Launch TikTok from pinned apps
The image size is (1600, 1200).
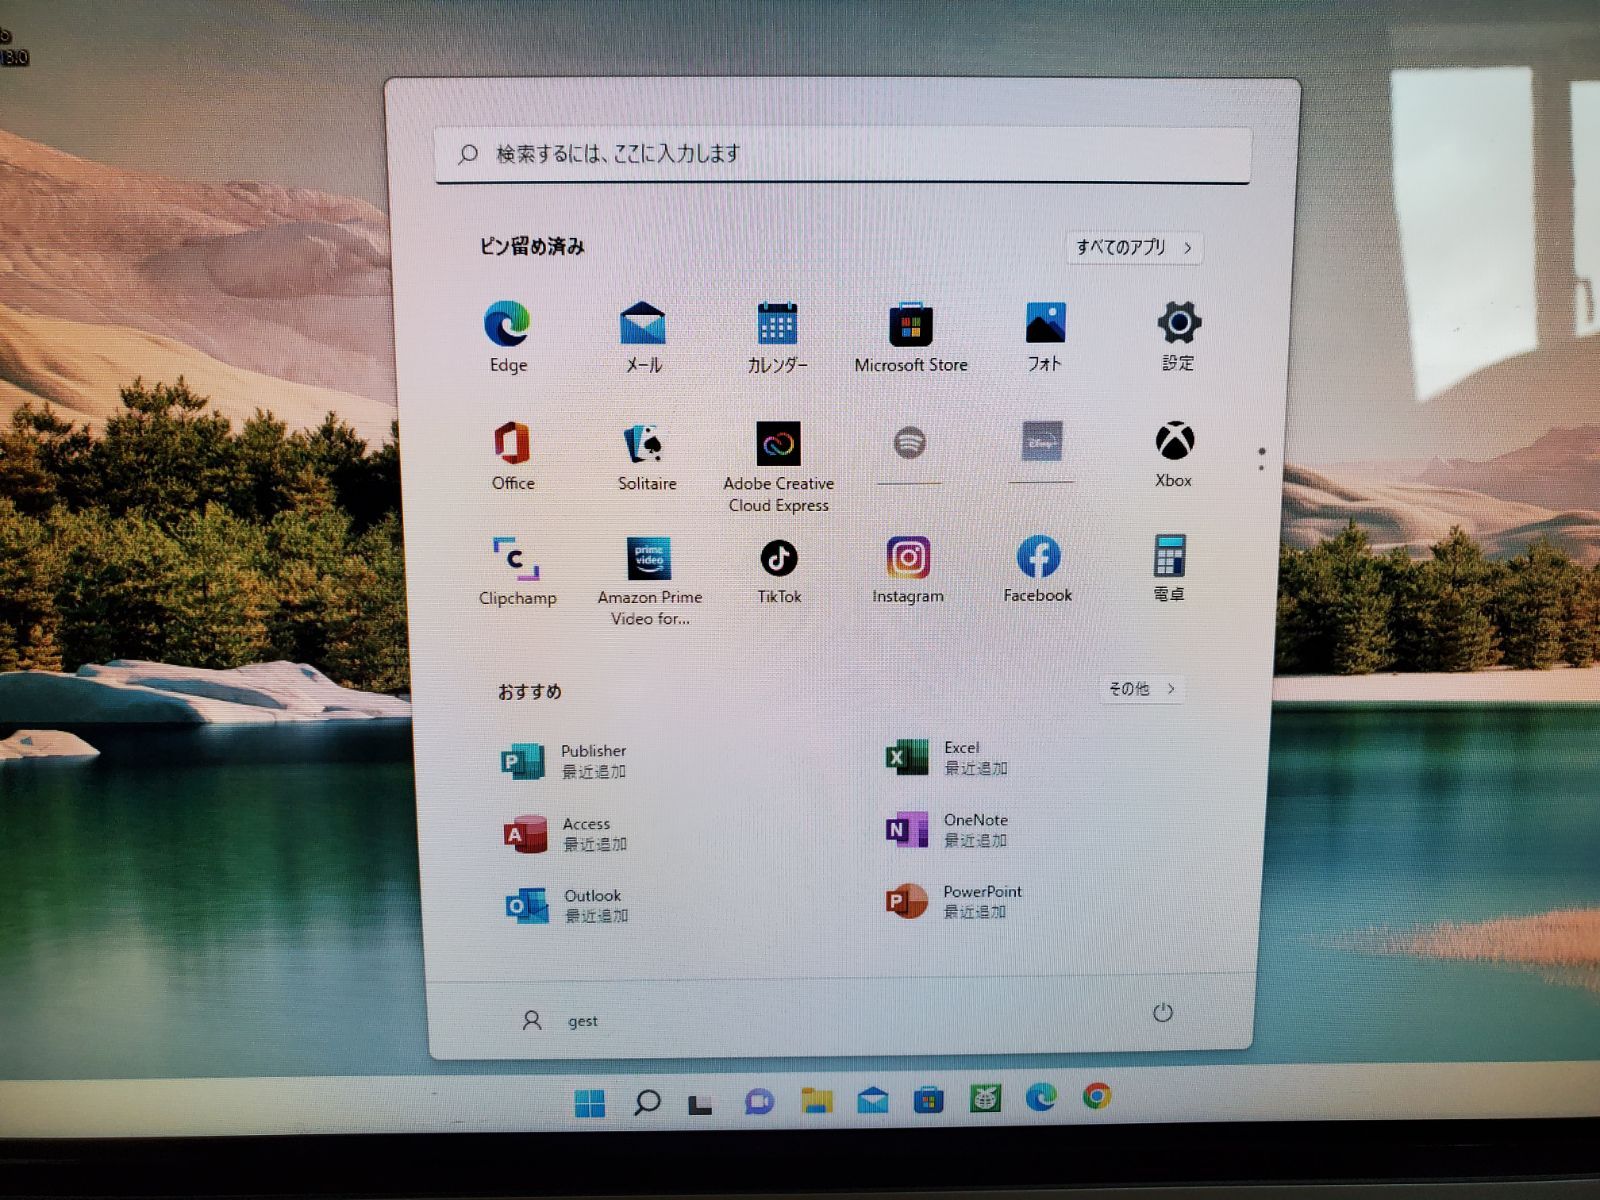[779, 571]
